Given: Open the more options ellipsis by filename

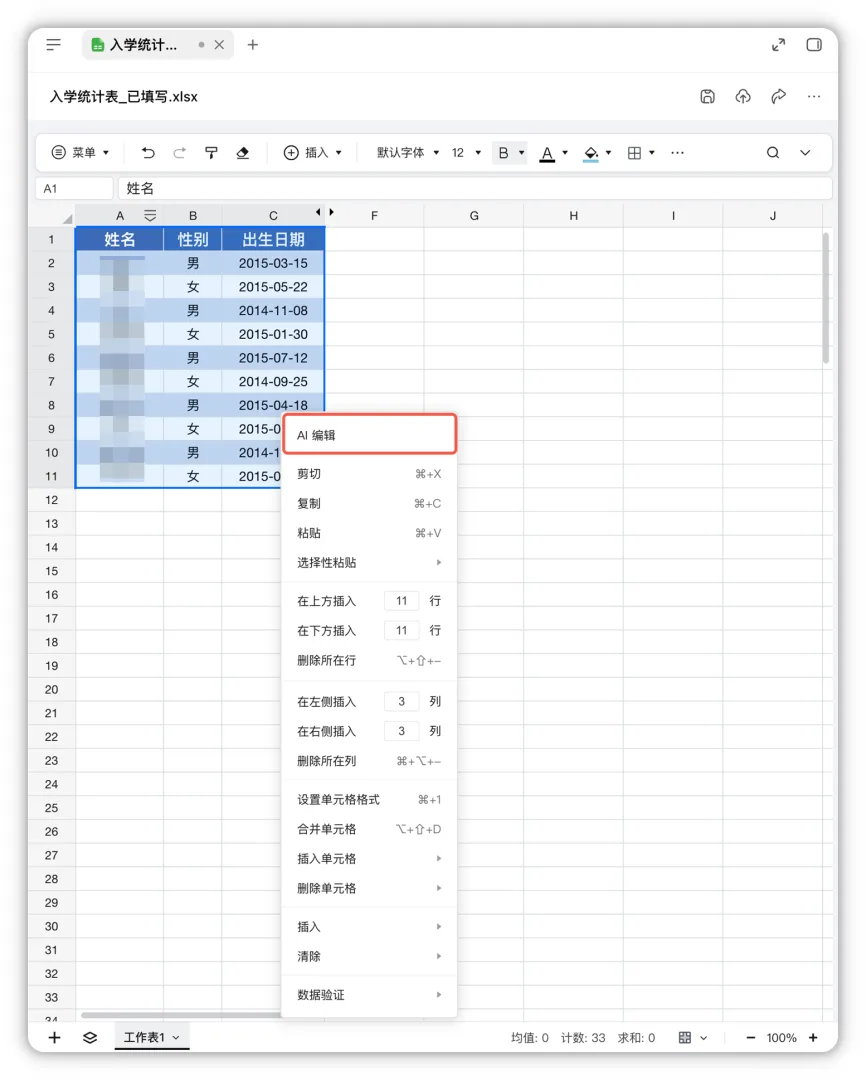Looking at the screenshot, I should (814, 96).
